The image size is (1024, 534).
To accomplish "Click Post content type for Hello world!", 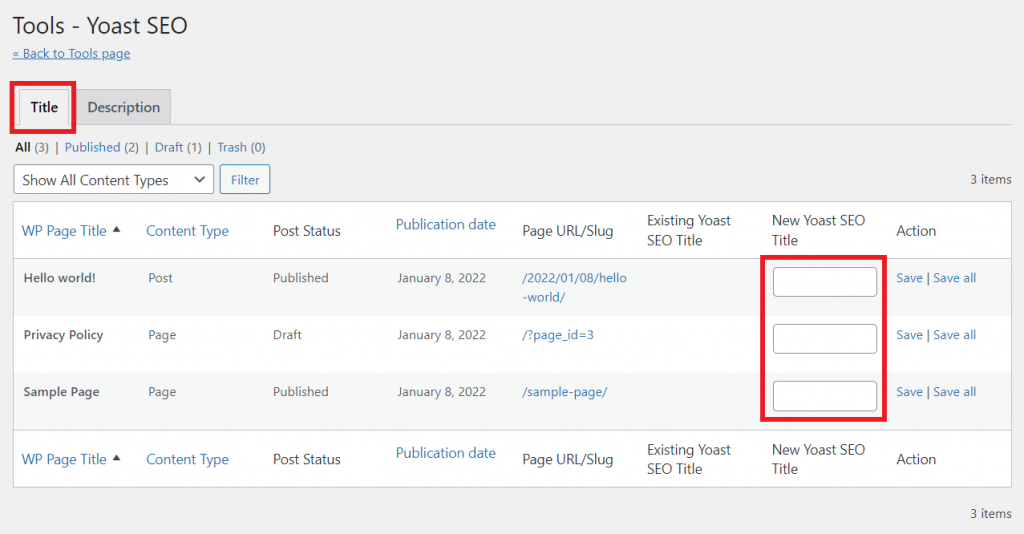I will tap(160, 278).
